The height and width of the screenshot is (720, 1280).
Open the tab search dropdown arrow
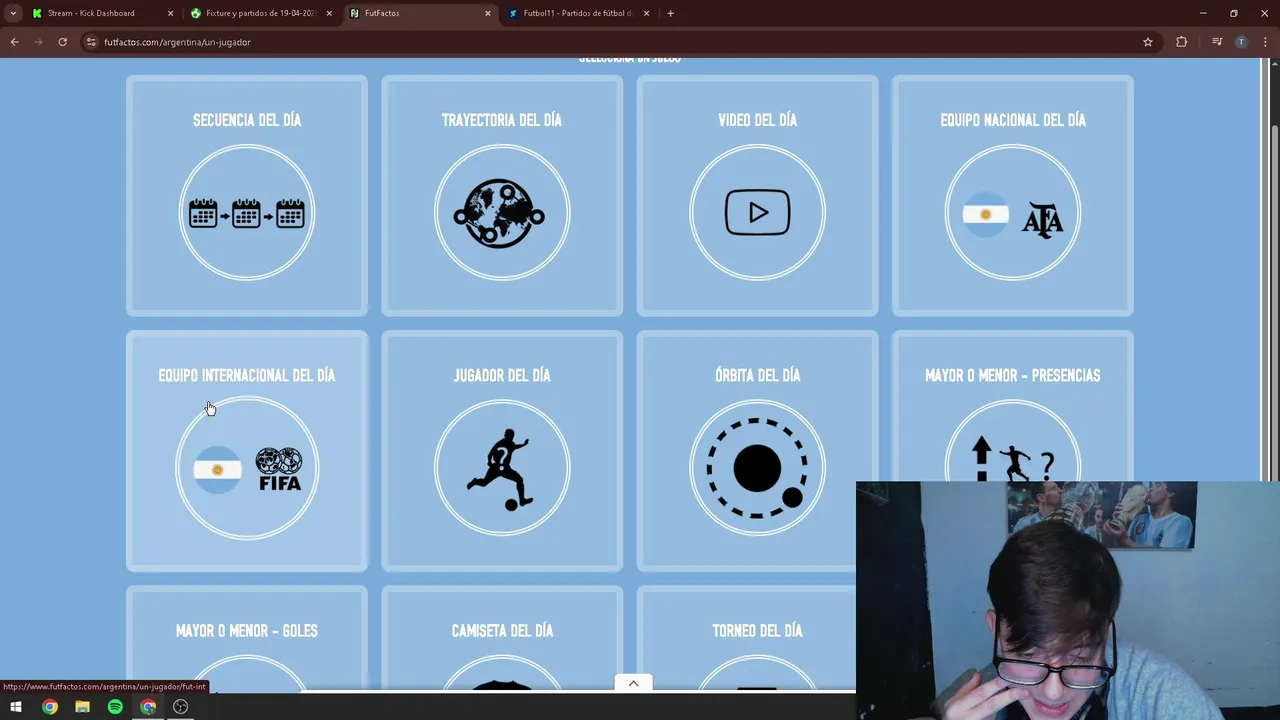point(13,13)
